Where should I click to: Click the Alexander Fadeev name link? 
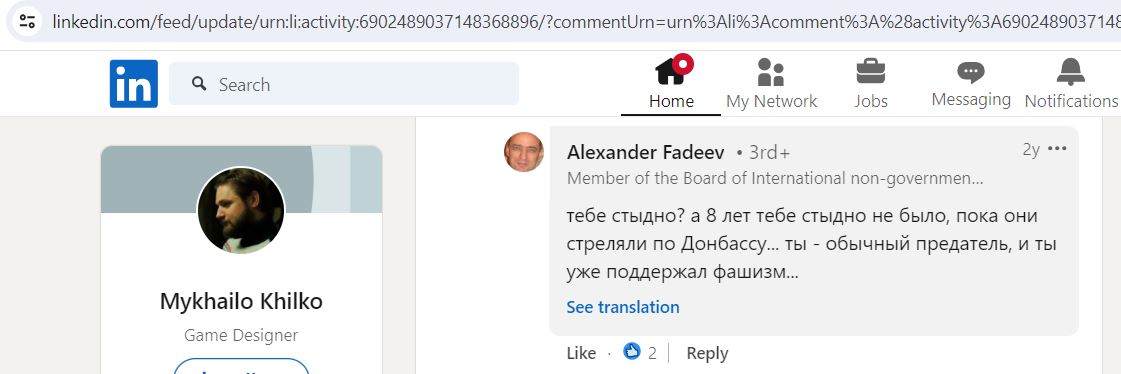click(646, 152)
